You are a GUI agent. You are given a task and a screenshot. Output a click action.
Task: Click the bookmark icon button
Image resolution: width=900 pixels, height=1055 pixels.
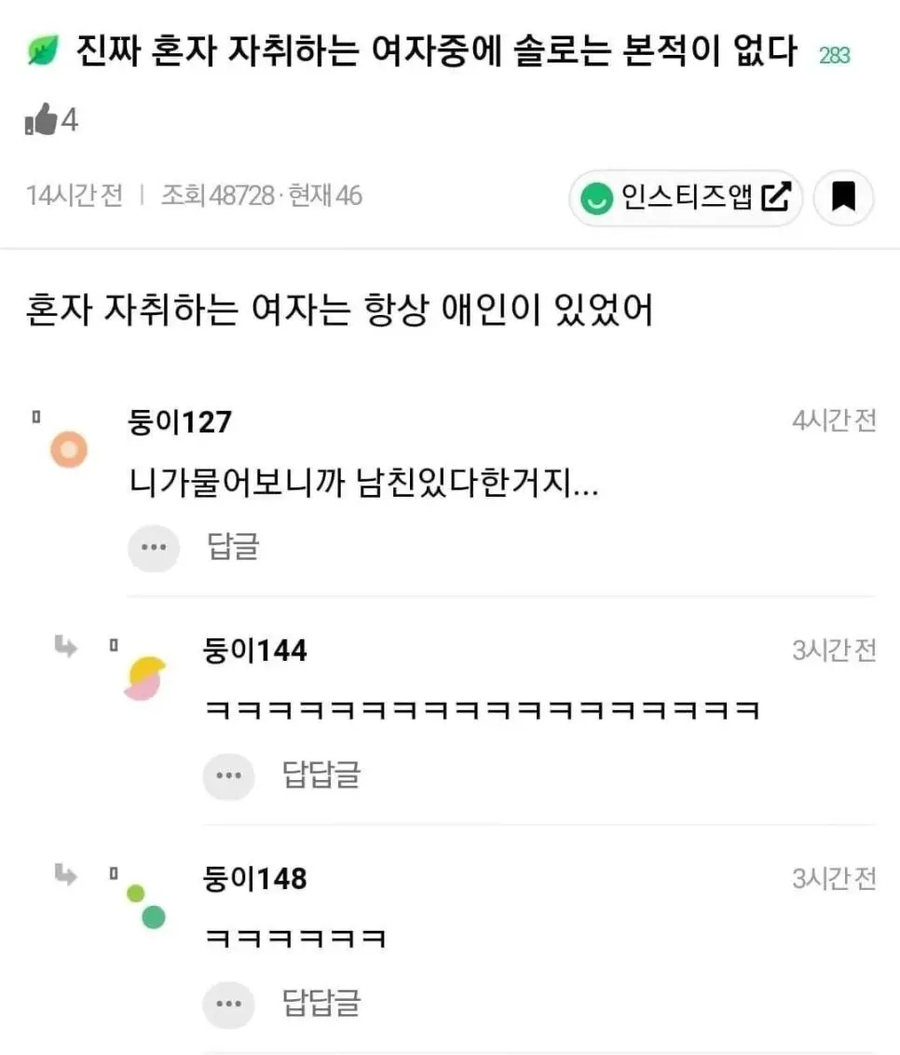[x=844, y=198]
